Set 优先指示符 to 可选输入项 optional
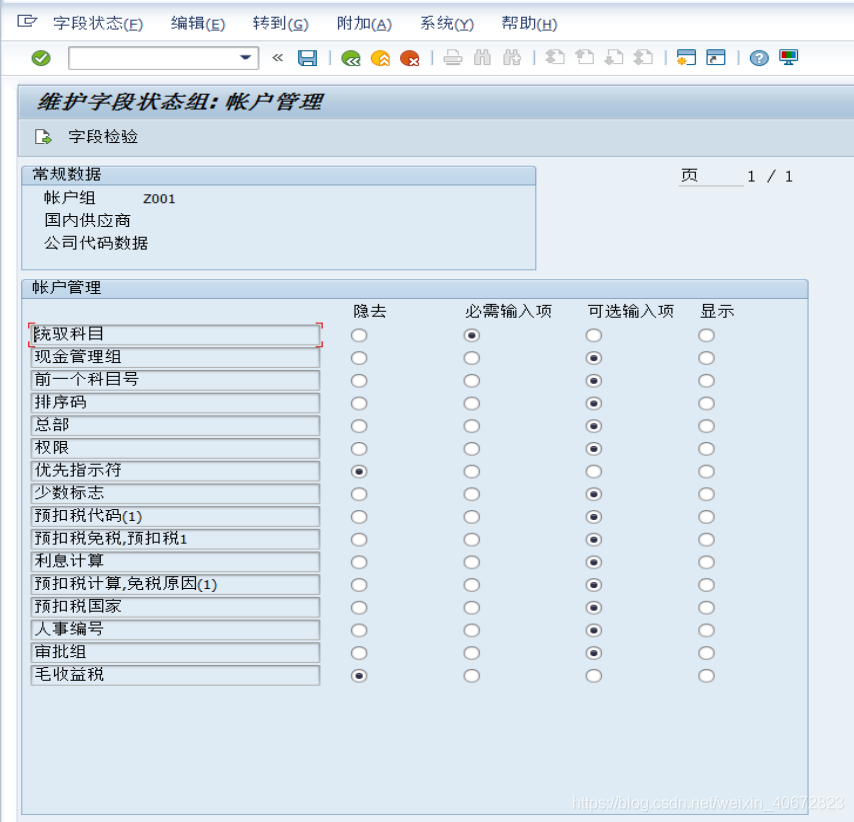854x822 pixels. click(593, 471)
